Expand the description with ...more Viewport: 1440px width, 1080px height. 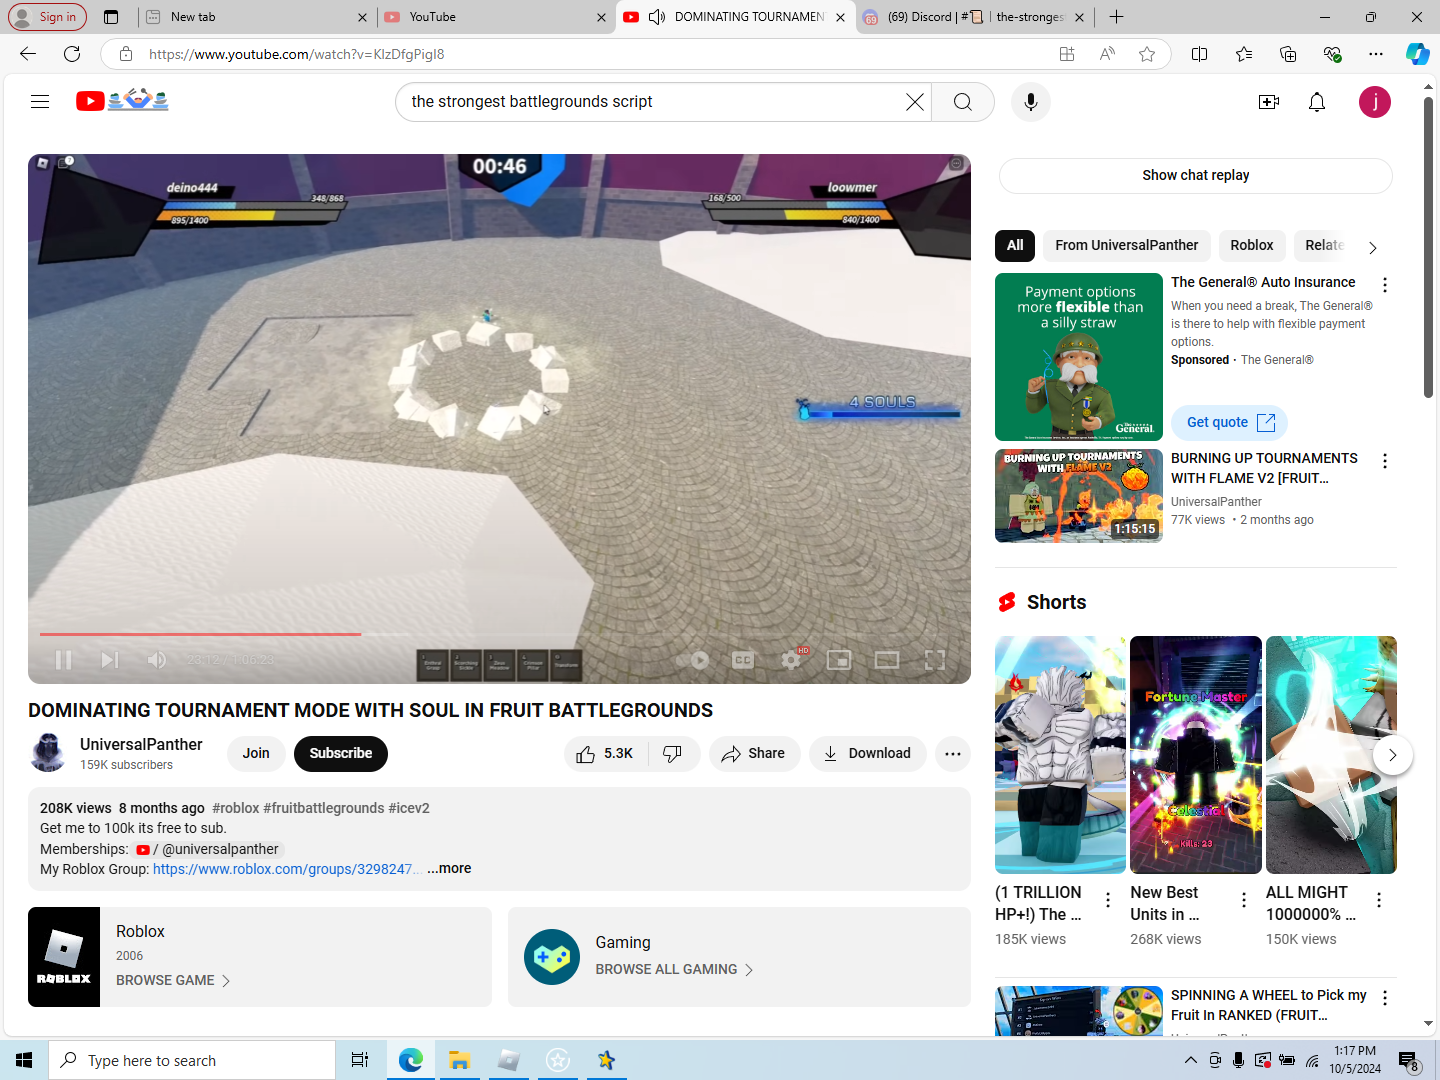tap(449, 869)
